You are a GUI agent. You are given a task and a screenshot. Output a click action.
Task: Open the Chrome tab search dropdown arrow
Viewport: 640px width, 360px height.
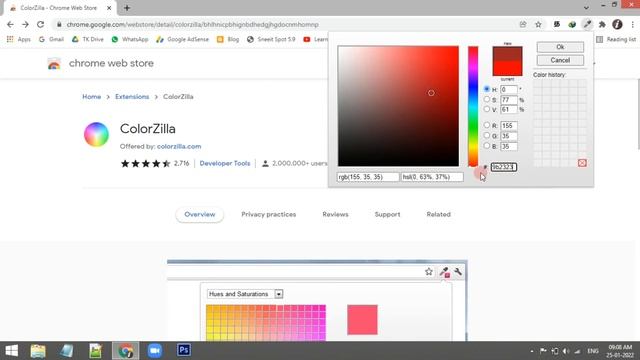click(586, 8)
